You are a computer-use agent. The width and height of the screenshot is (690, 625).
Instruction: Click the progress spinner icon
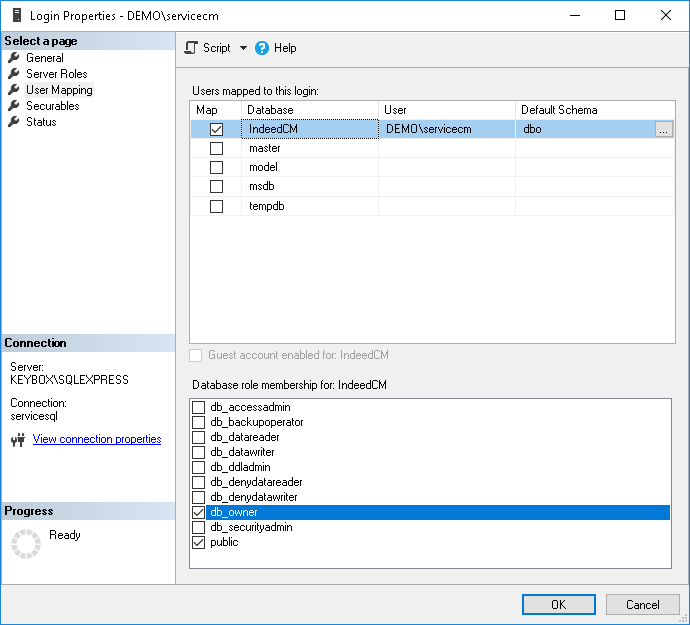[26, 544]
